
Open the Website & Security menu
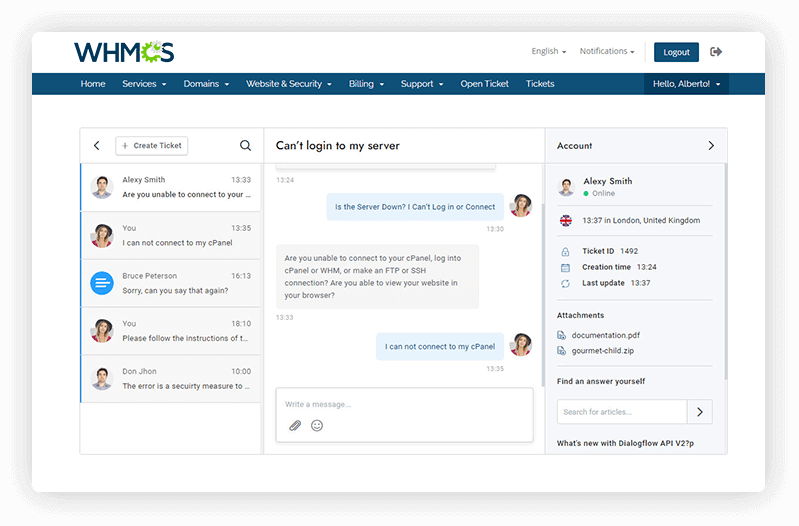(x=289, y=84)
